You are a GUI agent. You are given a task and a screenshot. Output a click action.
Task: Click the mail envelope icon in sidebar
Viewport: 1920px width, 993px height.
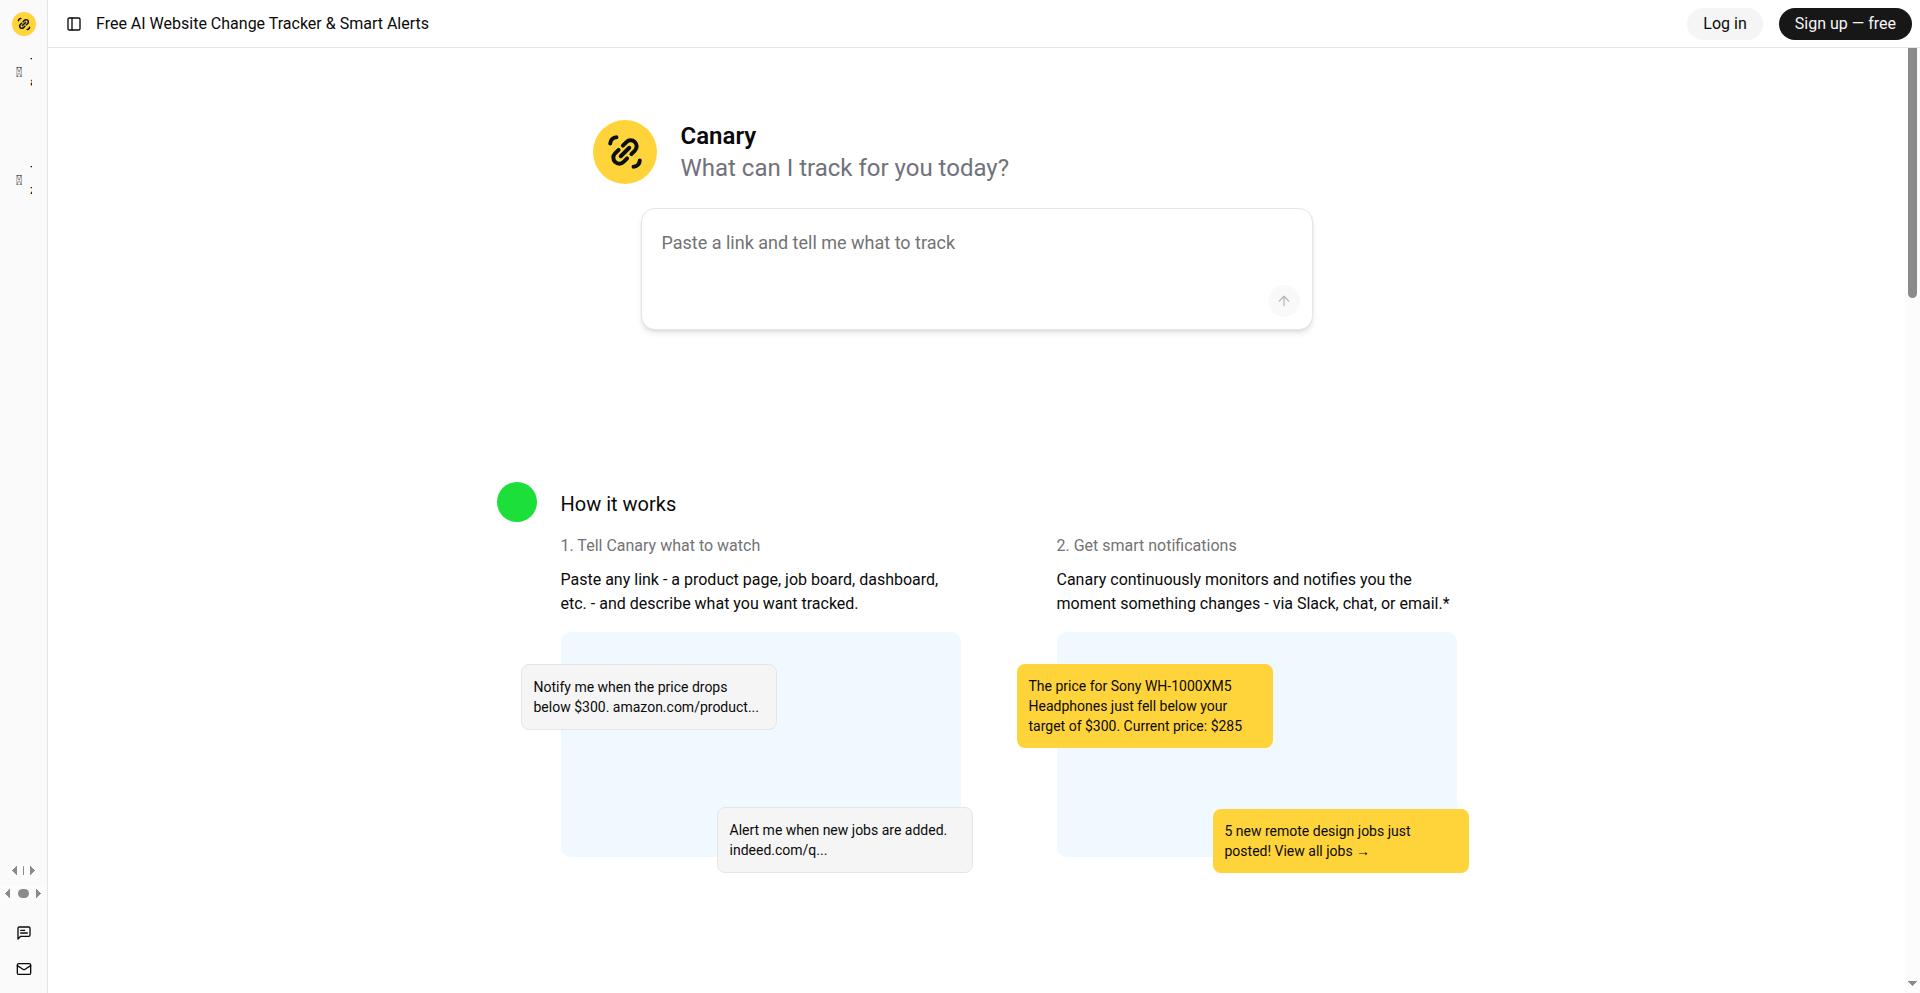tap(24, 969)
